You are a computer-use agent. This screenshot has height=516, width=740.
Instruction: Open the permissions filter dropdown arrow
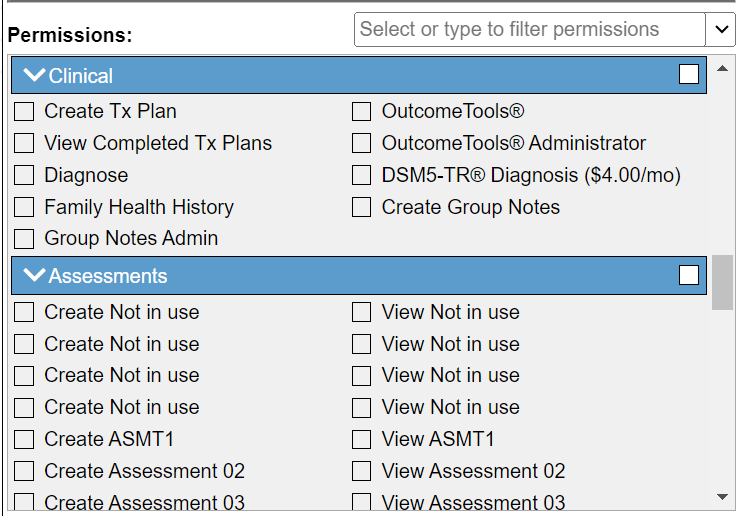(721, 30)
